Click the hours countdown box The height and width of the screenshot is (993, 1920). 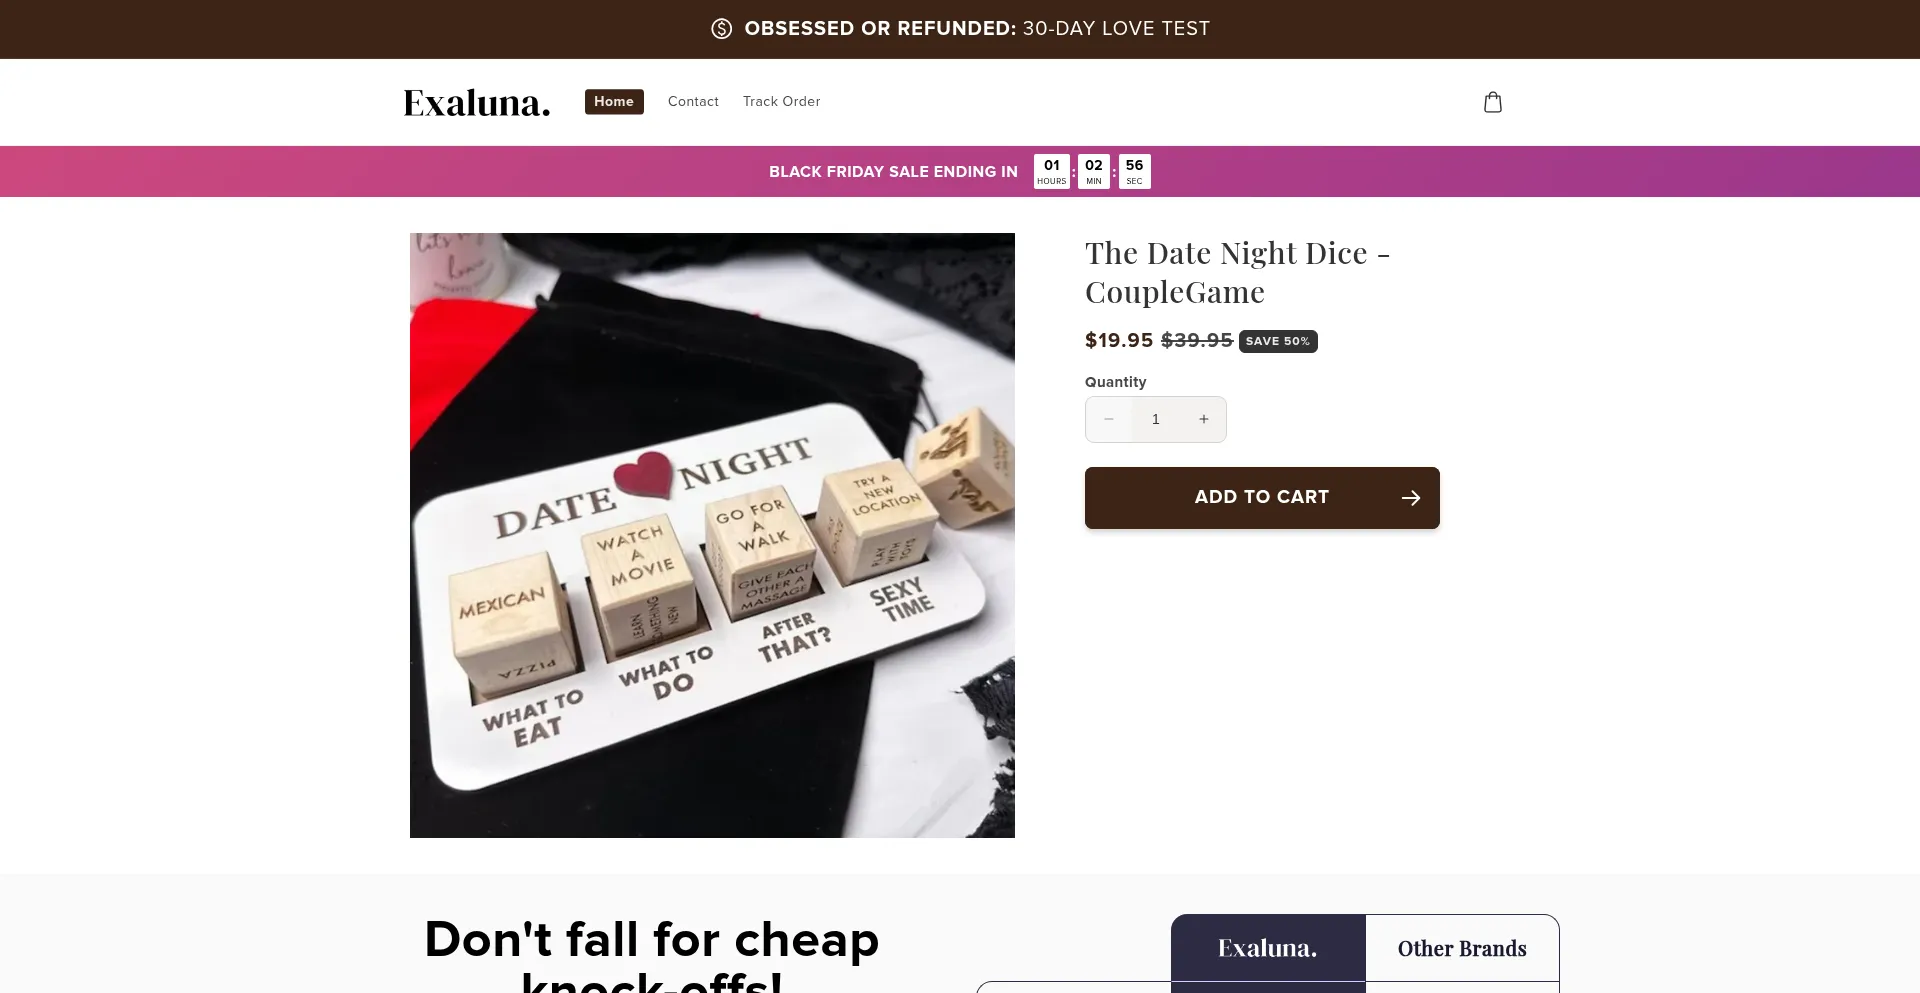(1052, 171)
